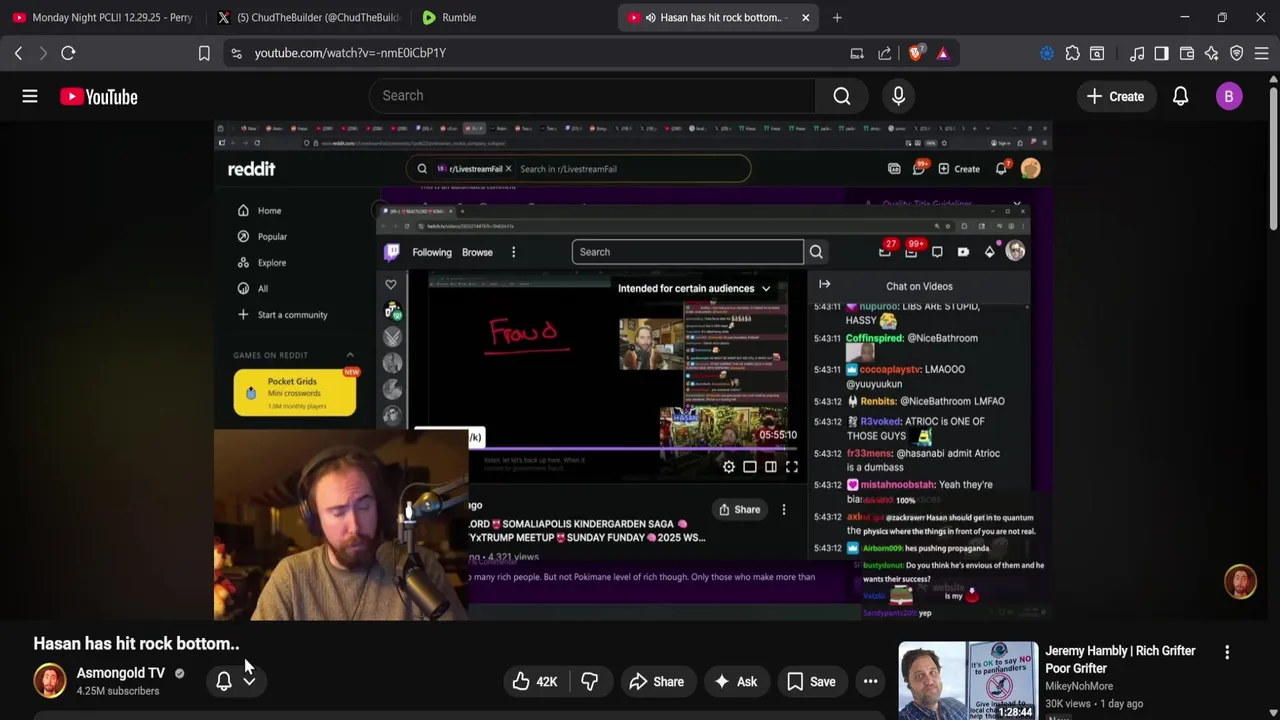Open a new browser tab with plus
Image resolution: width=1280 pixels, height=720 pixels.
coord(837,17)
